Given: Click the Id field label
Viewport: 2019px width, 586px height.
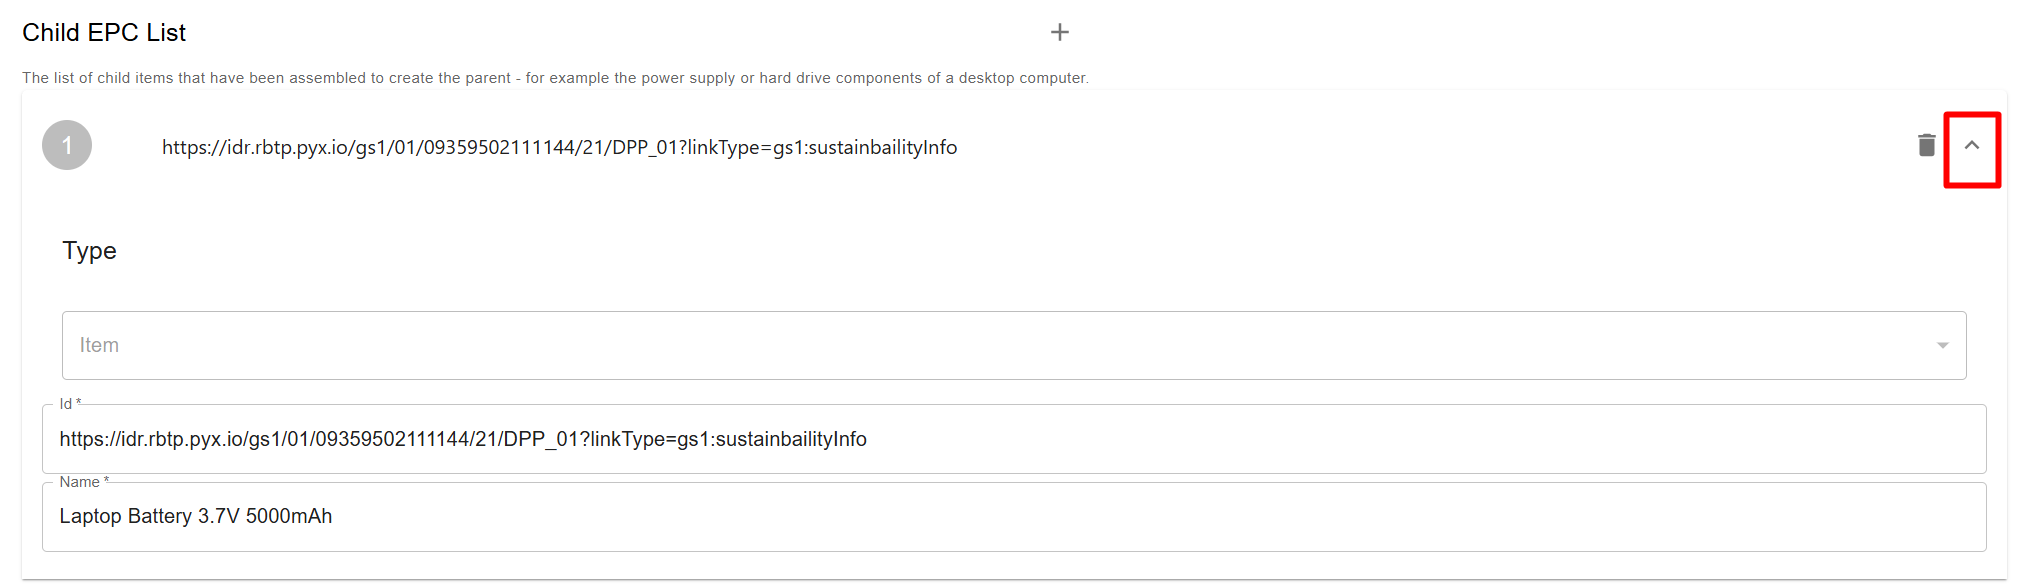Looking at the screenshot, I should (66, 404).
